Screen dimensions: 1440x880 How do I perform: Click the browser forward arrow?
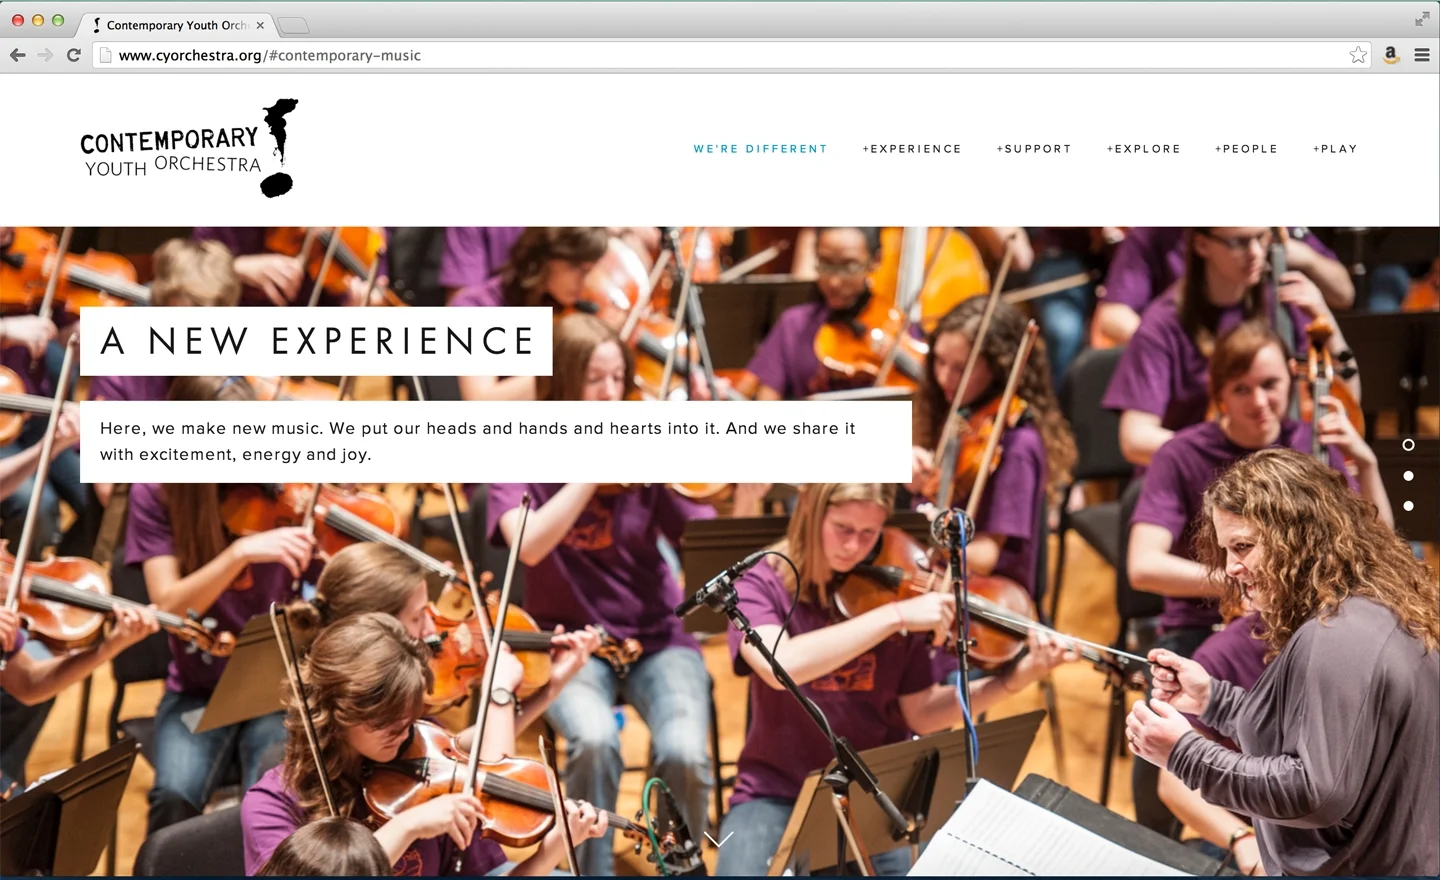click(x=45, y=55)
